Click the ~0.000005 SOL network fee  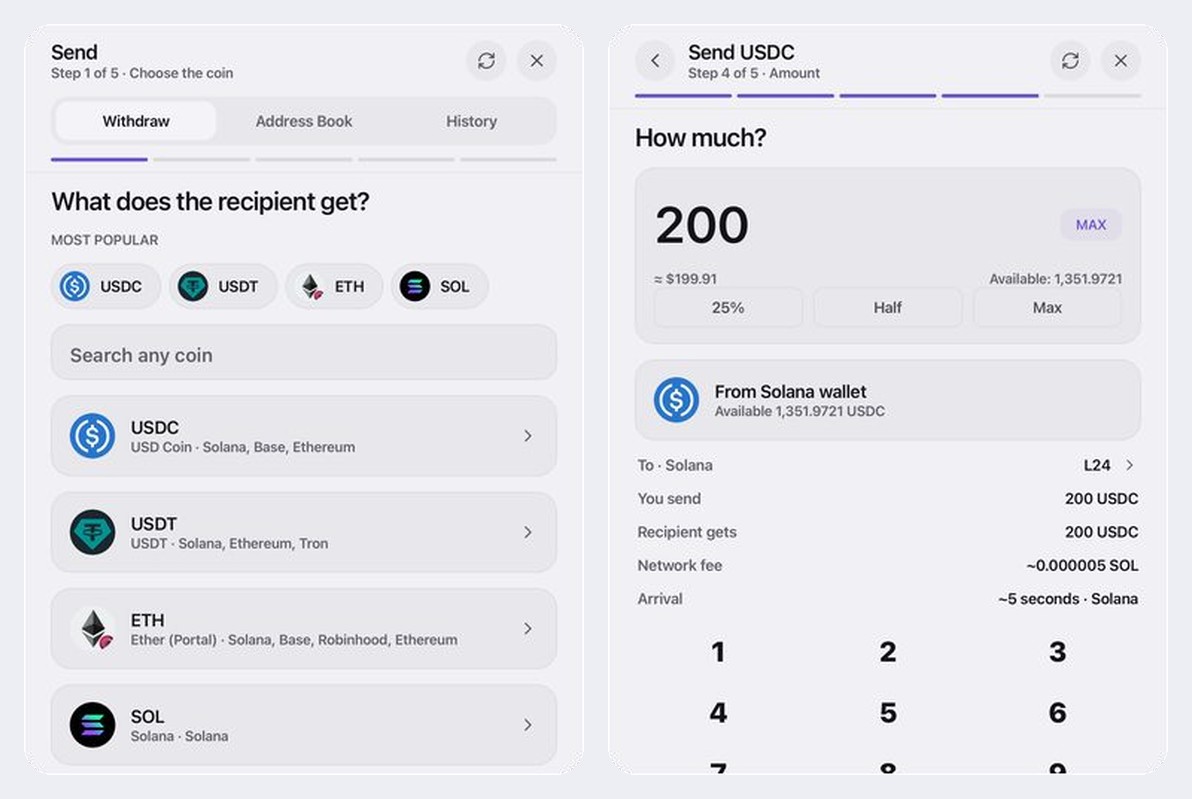point(1082,566)
